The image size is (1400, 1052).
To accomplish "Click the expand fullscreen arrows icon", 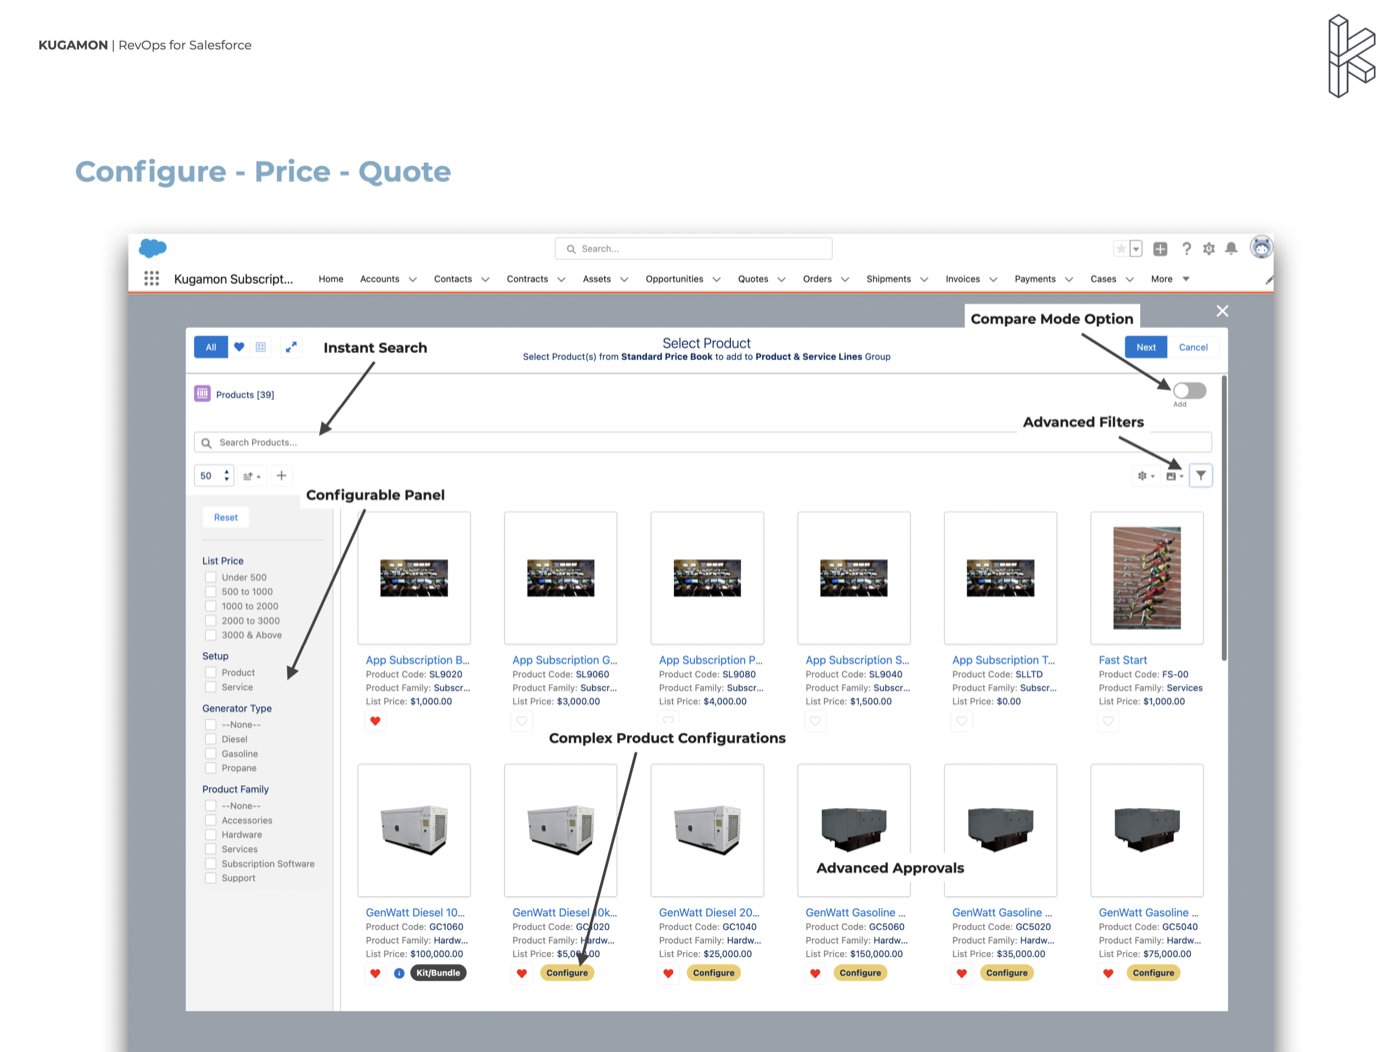I will tap(291, 346).
